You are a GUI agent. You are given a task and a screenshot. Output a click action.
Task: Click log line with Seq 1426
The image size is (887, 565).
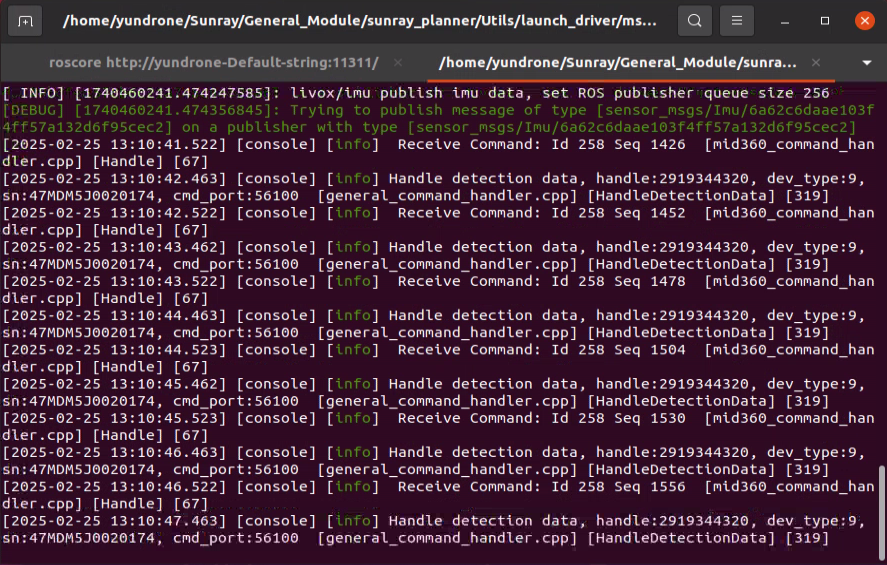click(438, 153)
